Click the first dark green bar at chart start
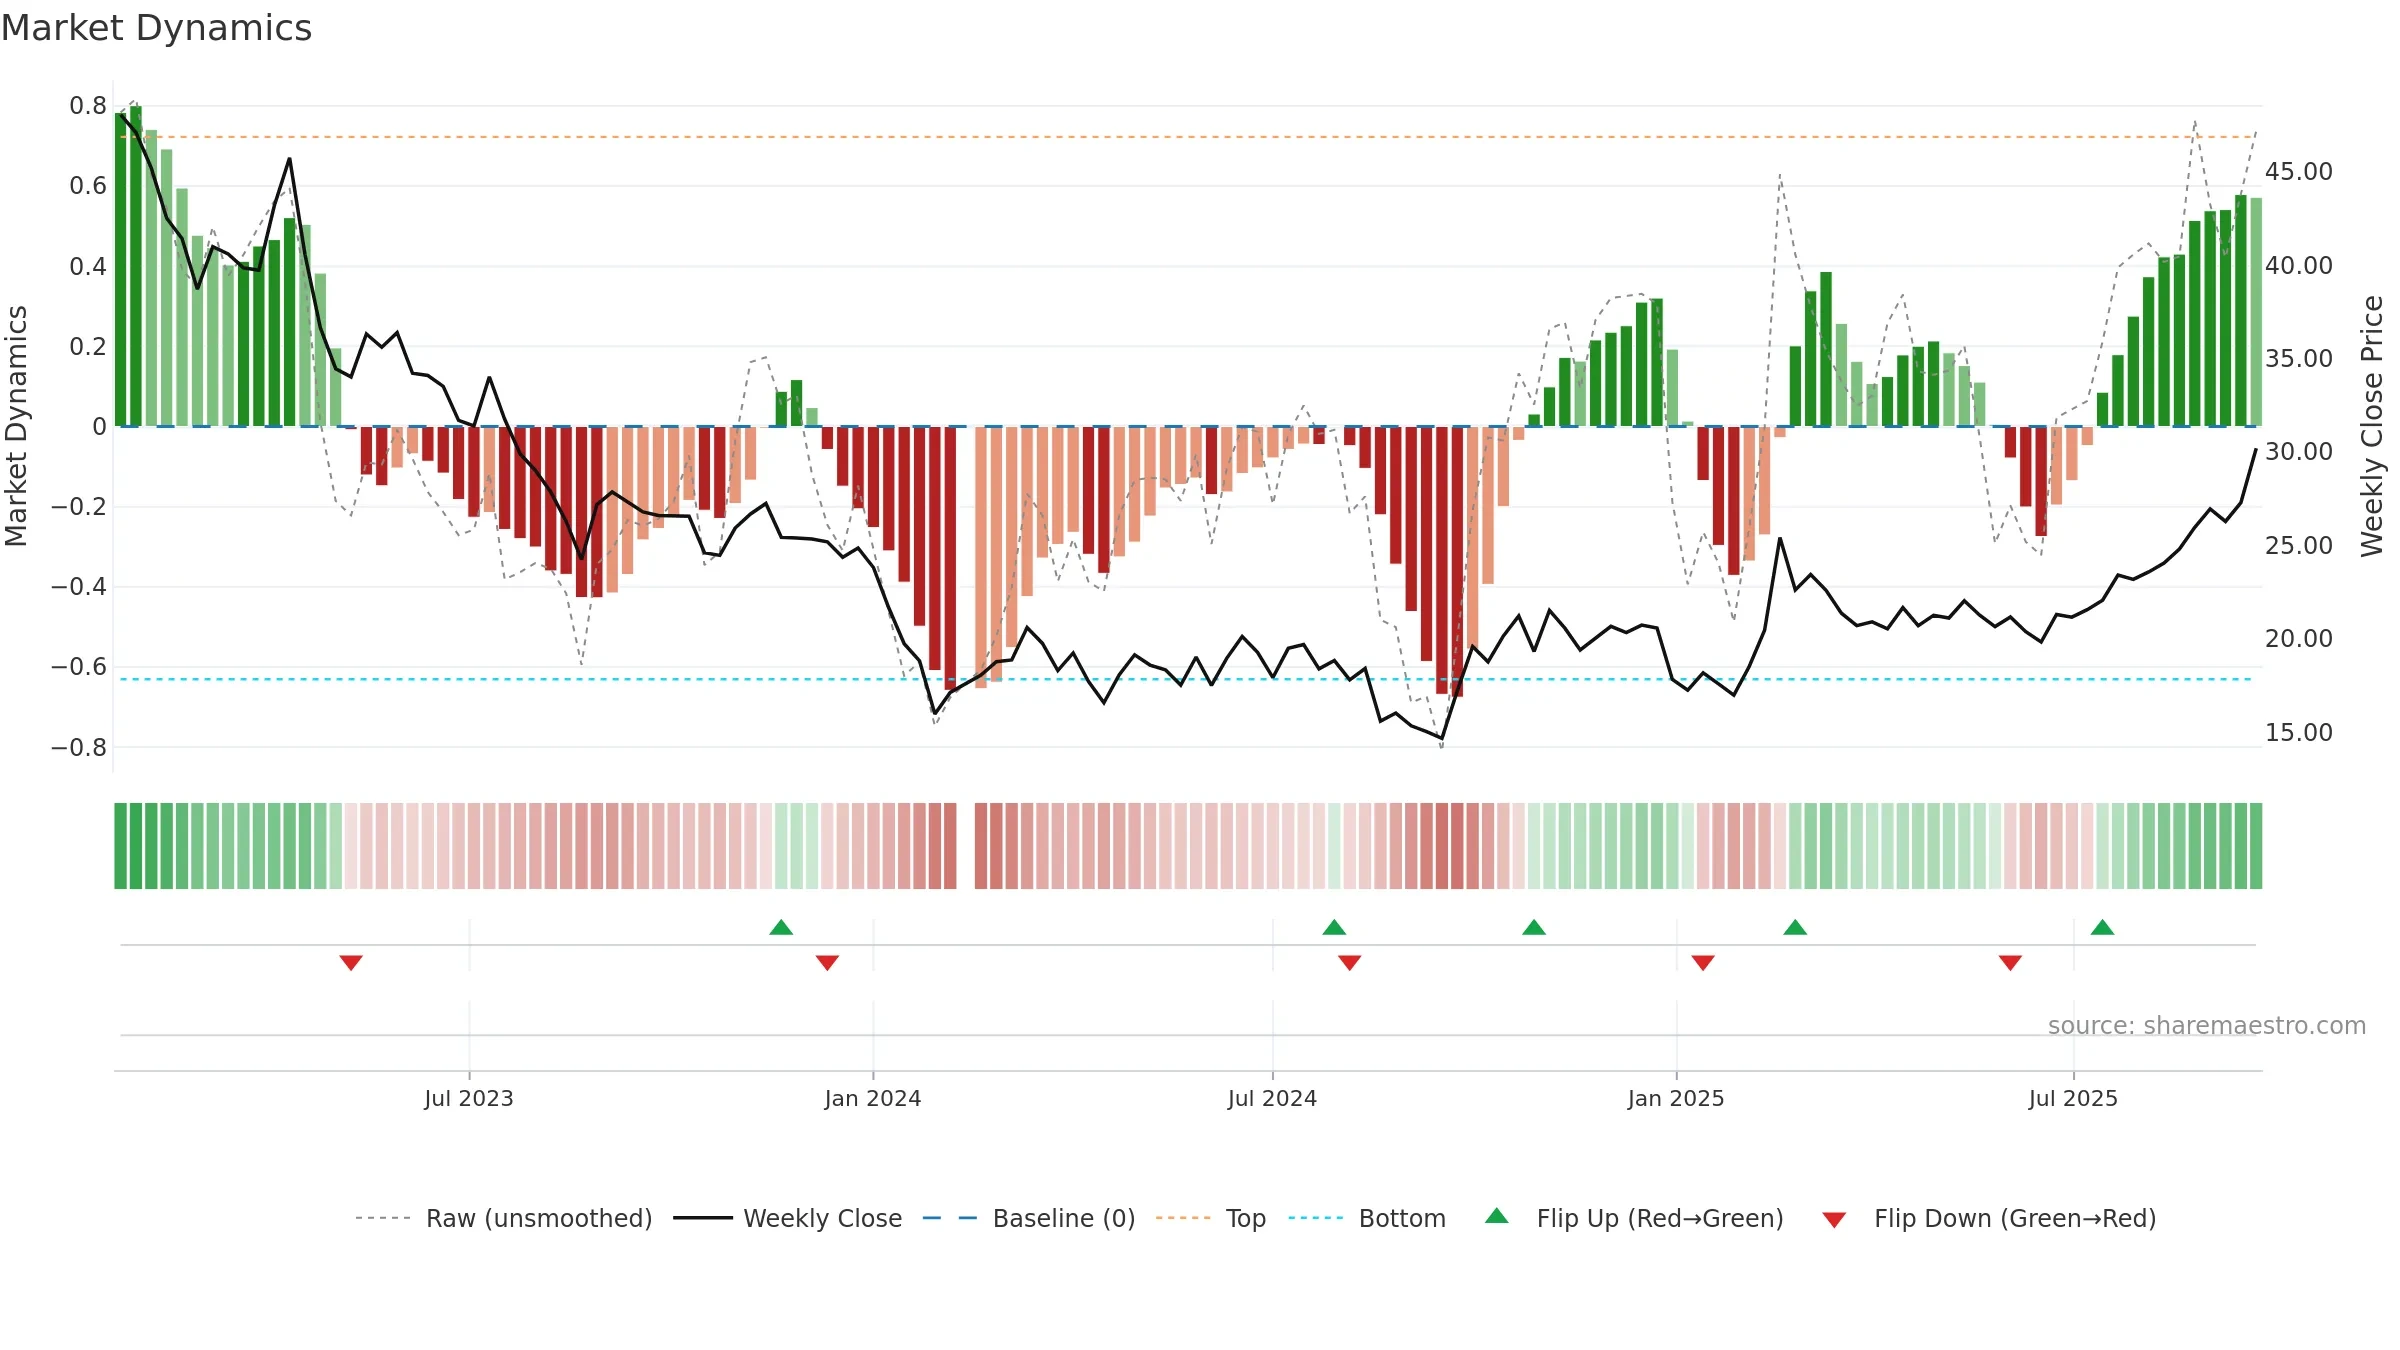 (x=121, y=270)
